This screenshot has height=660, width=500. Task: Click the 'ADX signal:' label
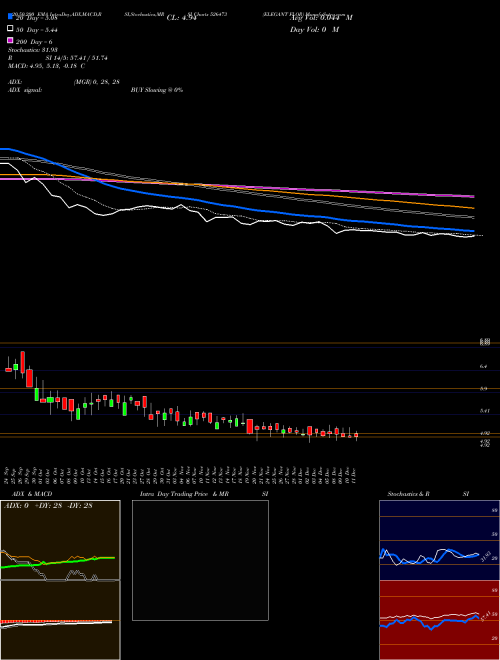click(25, 90)
